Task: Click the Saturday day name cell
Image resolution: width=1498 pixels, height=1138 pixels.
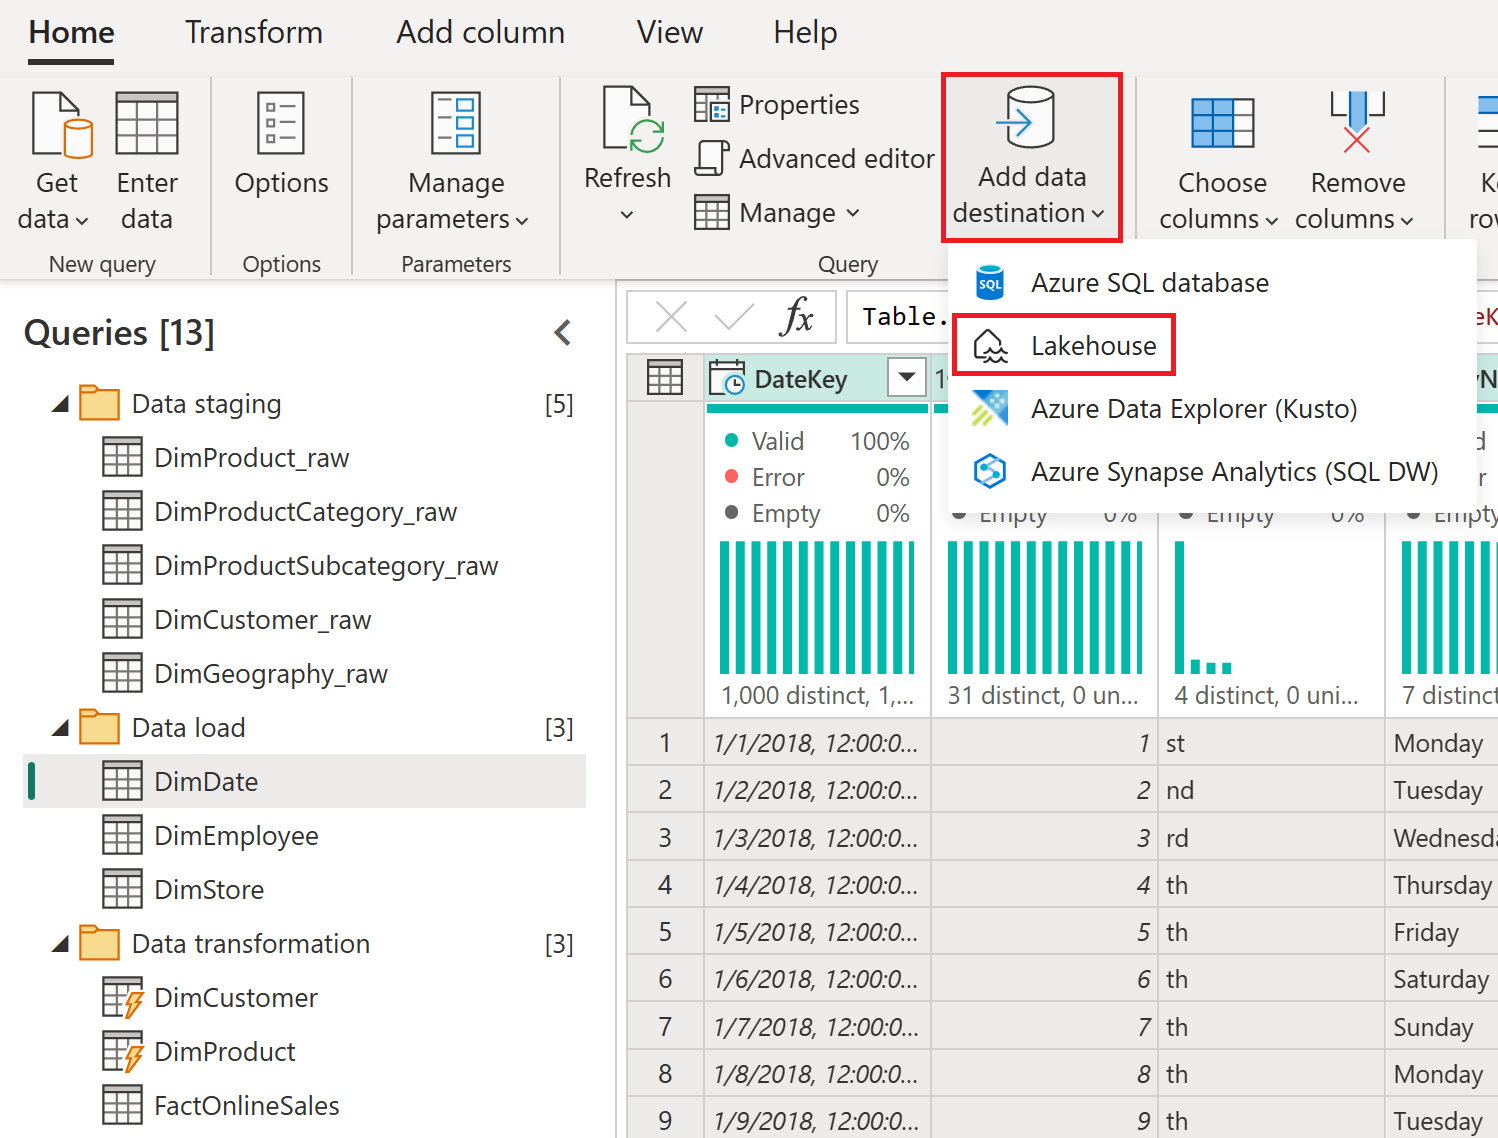Action: click(1443, 979)
